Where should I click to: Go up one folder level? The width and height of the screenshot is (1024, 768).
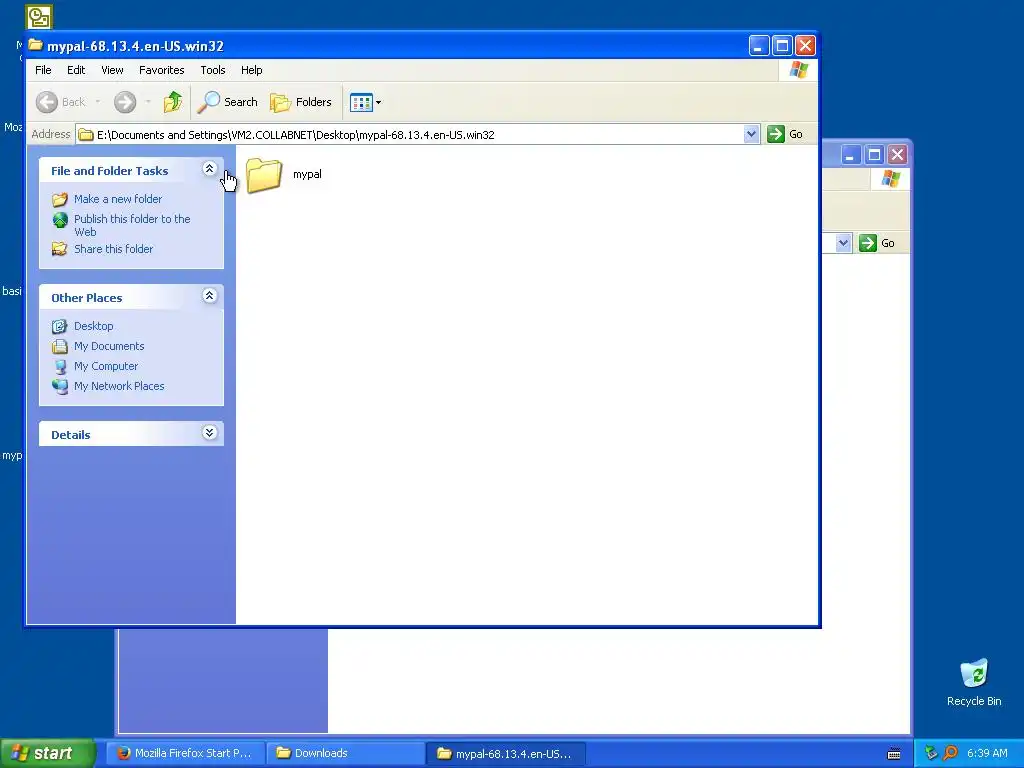(173, 102)
